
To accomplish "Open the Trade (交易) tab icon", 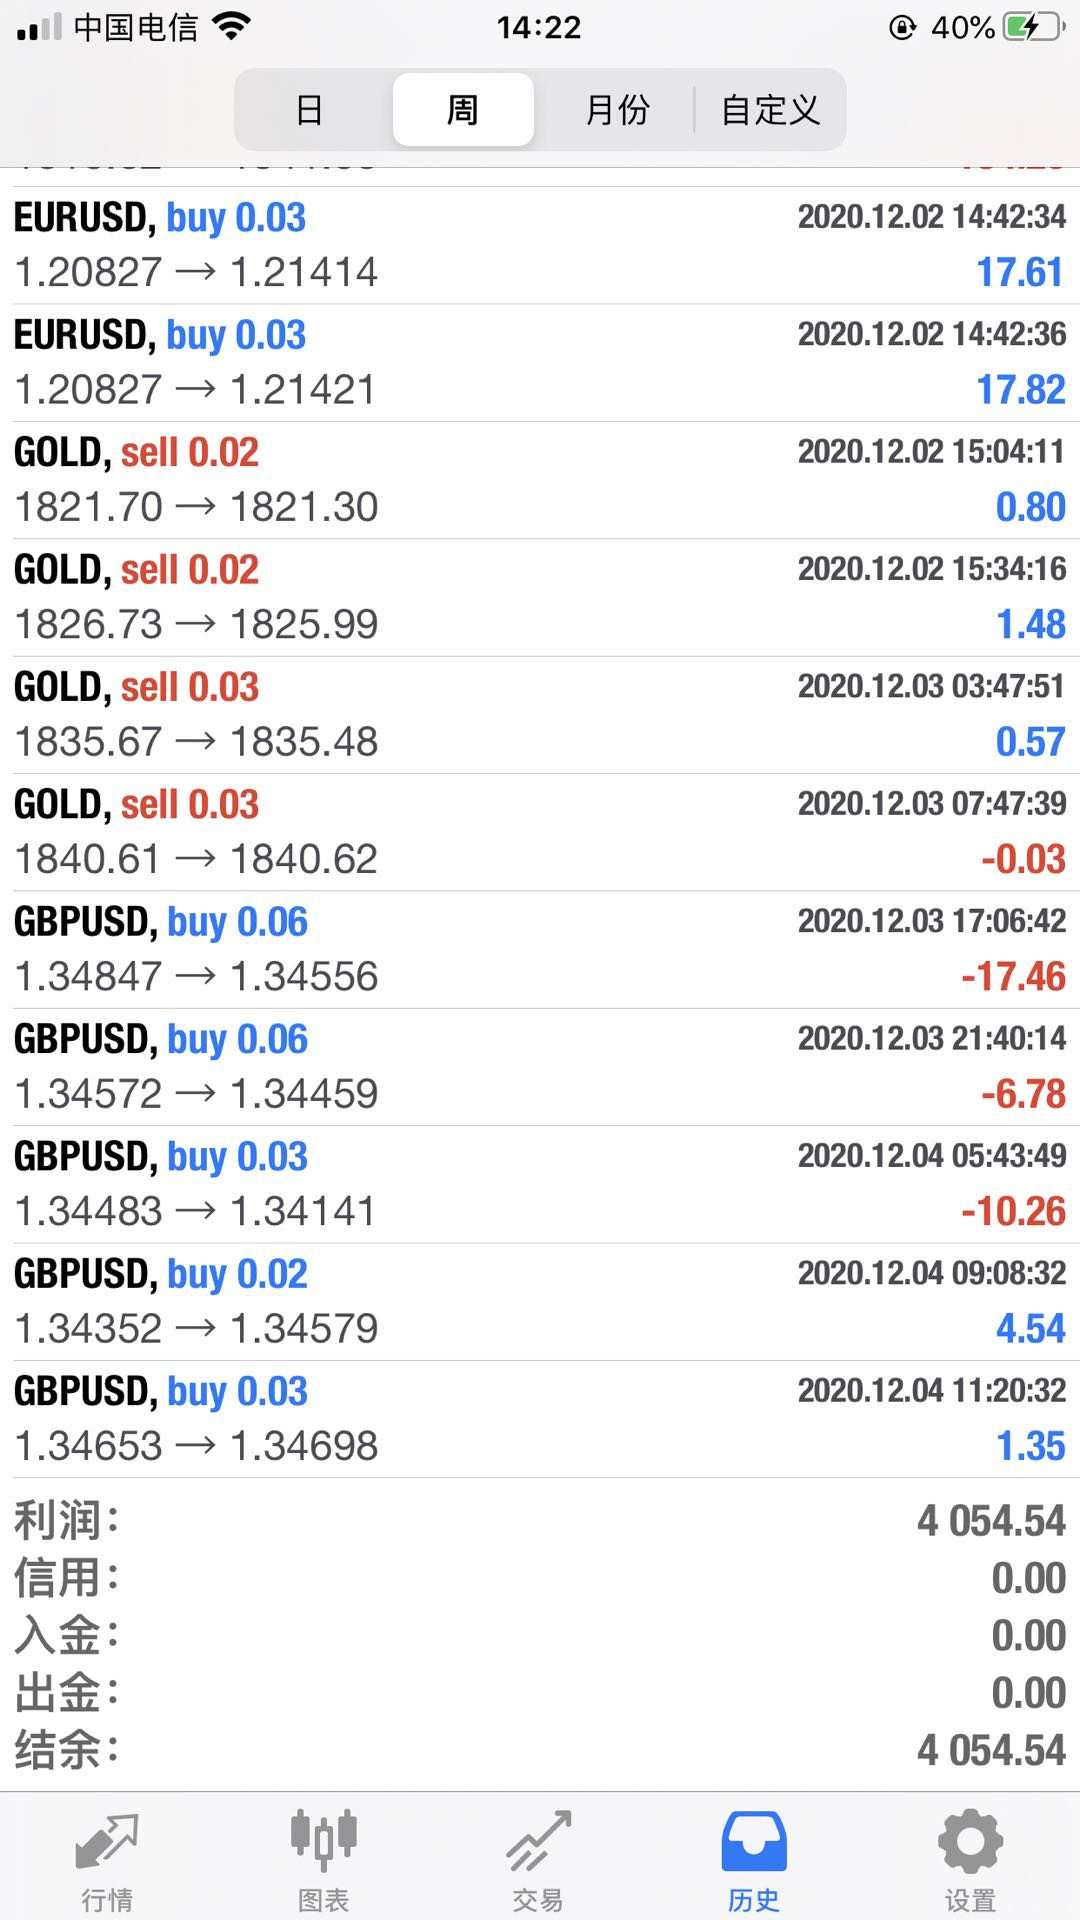I will 538,1842.
